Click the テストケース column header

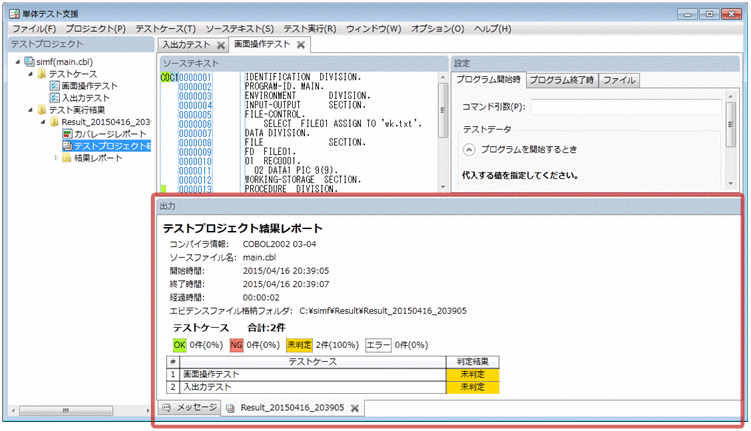click(x=313, y=362)
